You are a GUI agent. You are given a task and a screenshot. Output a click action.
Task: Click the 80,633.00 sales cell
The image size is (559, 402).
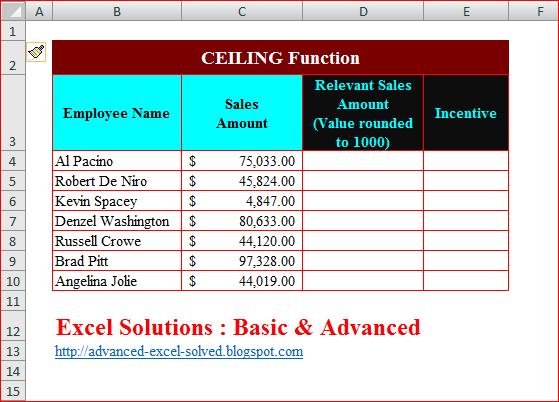242,221
